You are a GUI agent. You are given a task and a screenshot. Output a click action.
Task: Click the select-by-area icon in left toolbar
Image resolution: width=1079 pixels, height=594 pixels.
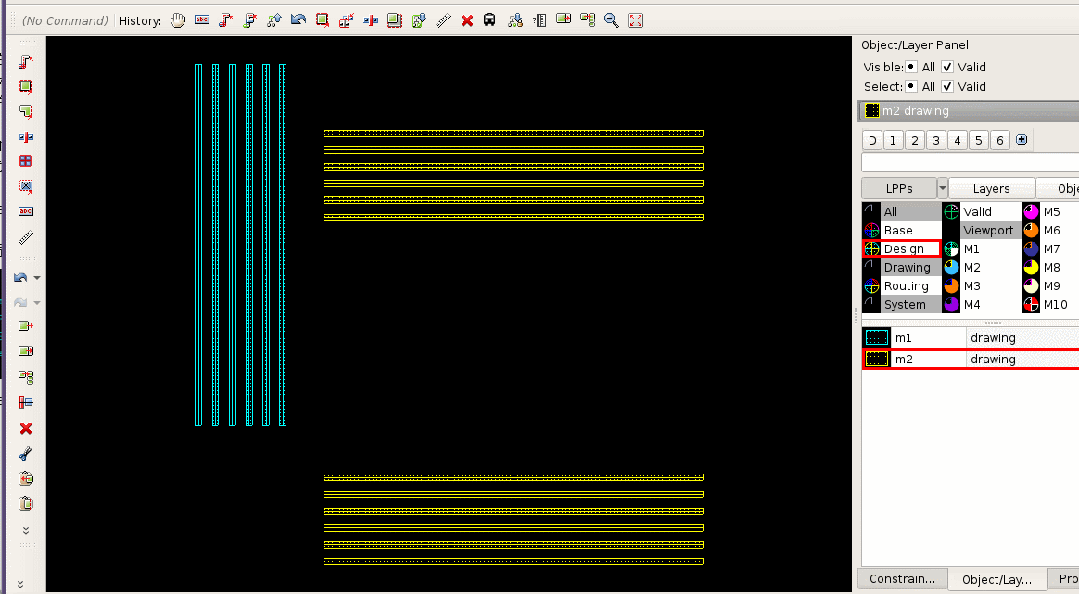click(x=25, y=187)
